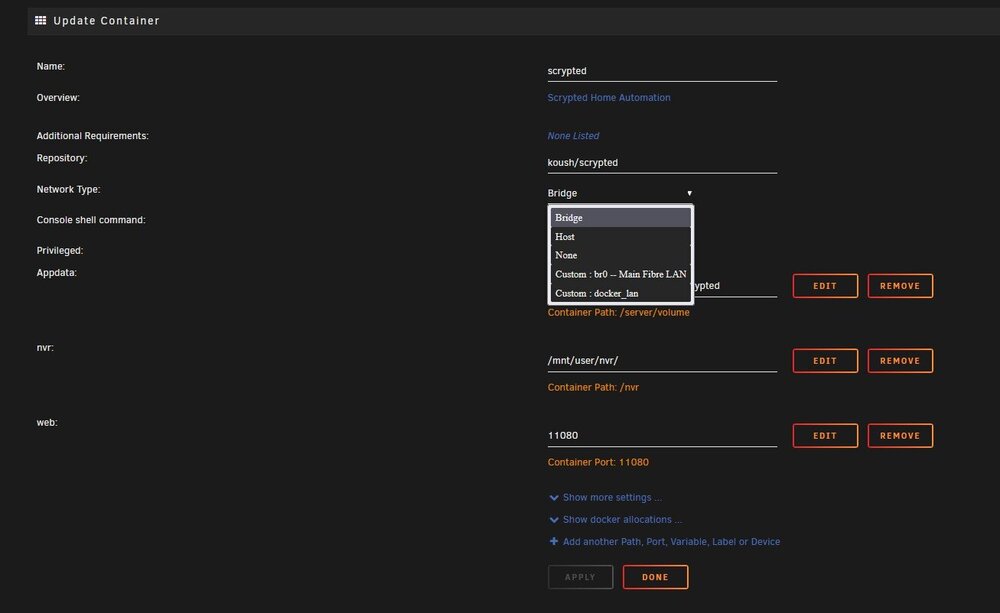The width and height of the screenshot is (1000, 613).
Task: Click the Container Path: /server/volume text
Action: [618, 313]
